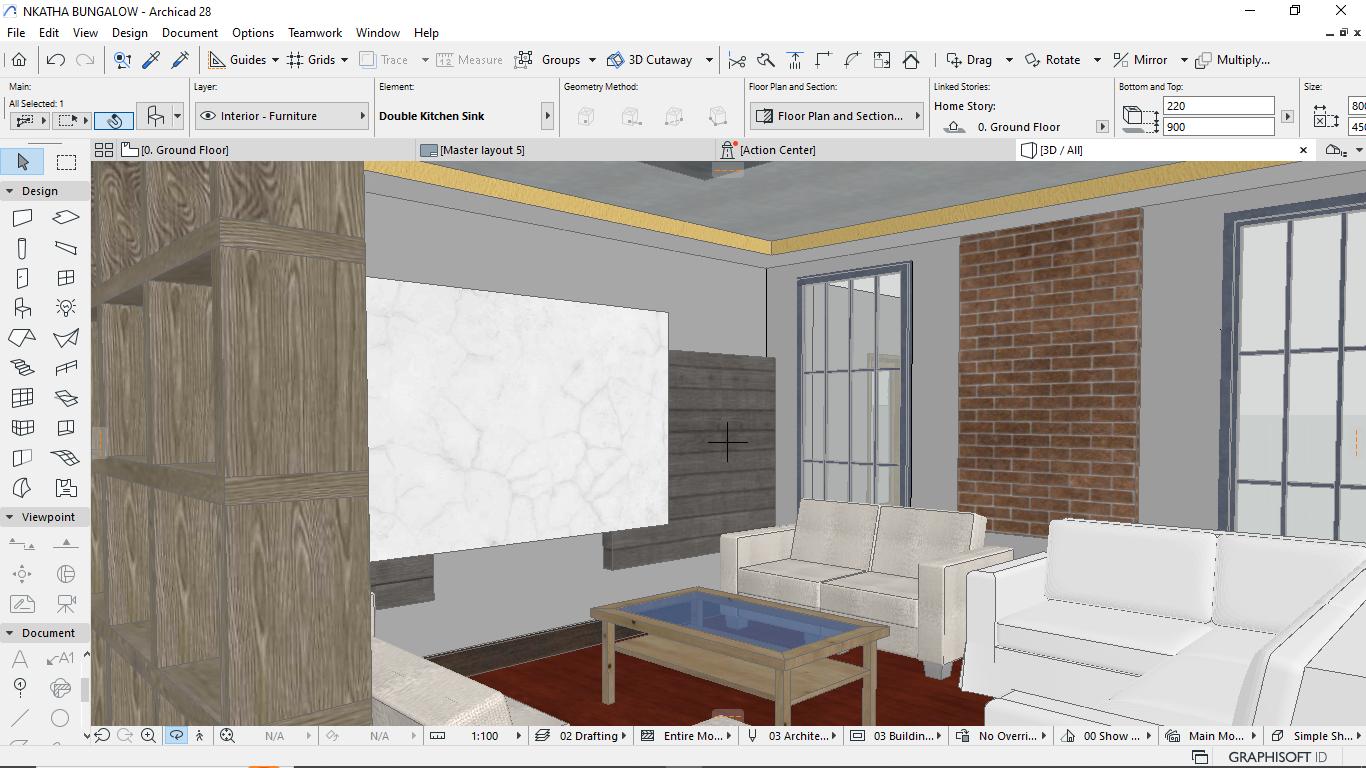Open the Teamwork menu
The width and height of the screenshot is (1366, 768).
coord(314,33)
